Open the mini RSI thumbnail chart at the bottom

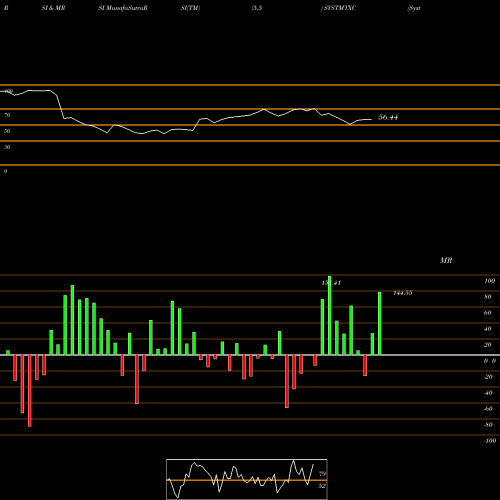click(x=247, y=479)
